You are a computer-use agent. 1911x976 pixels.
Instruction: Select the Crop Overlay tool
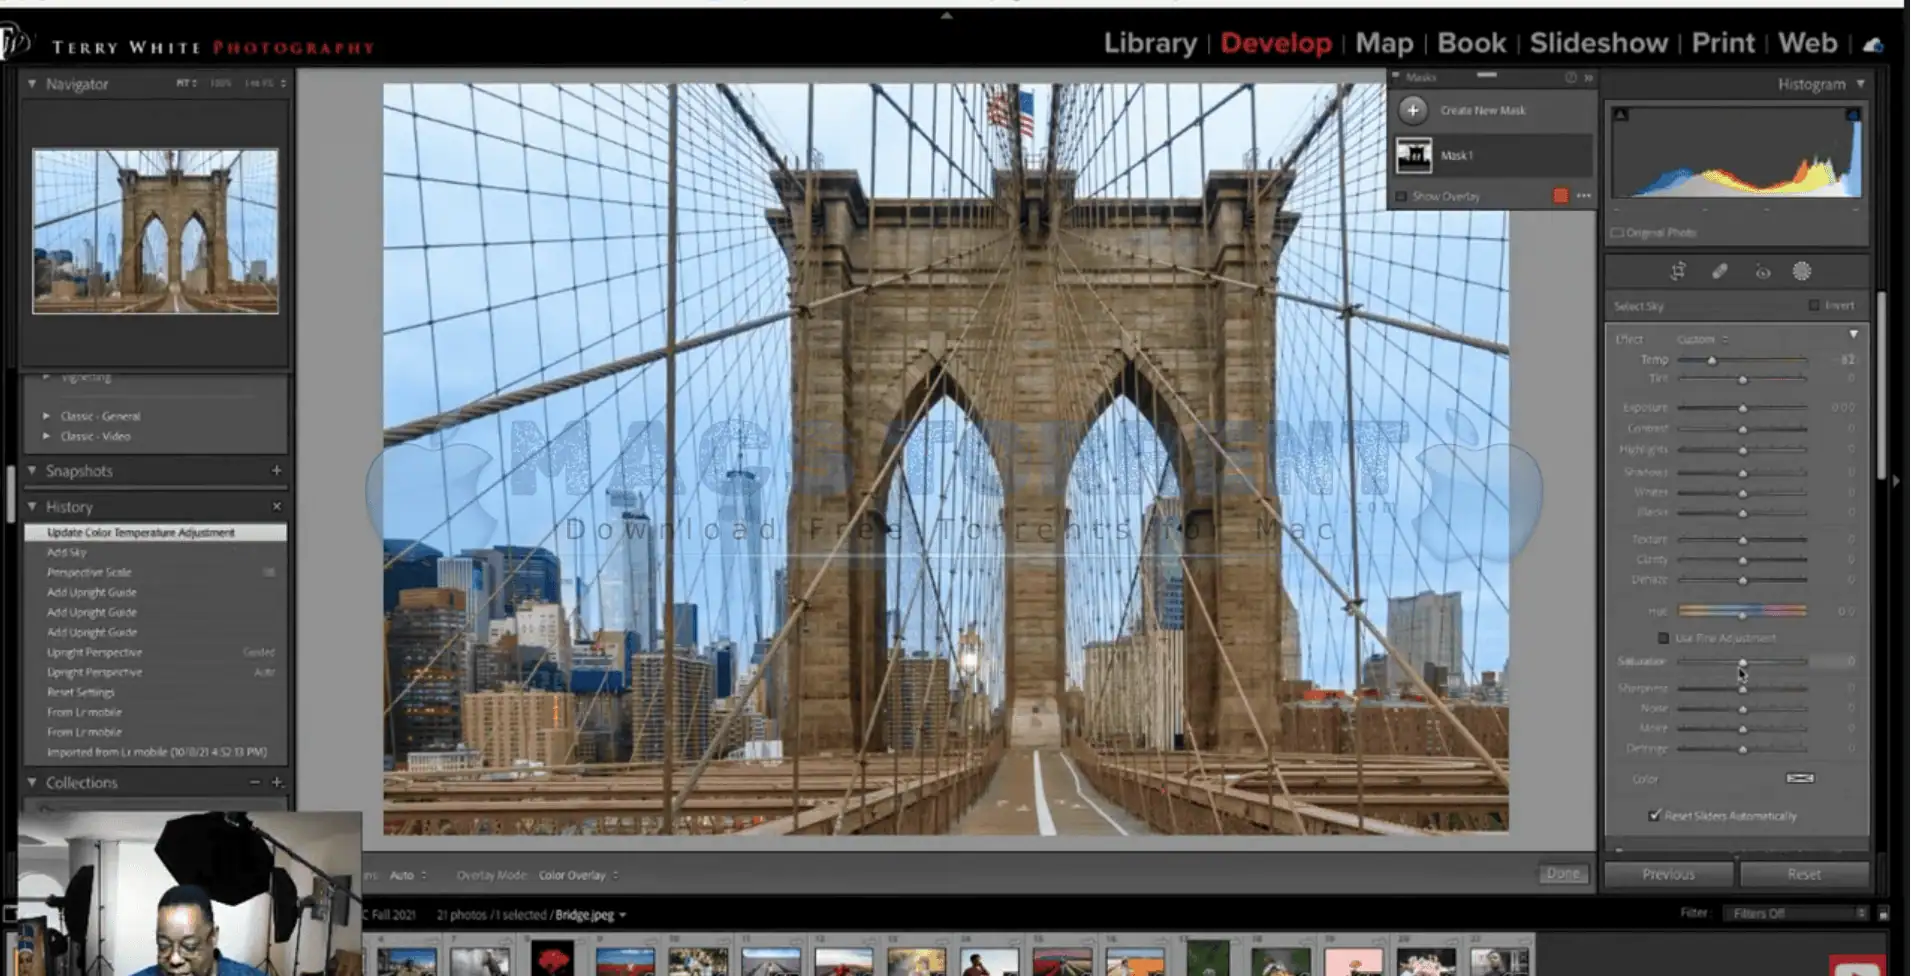coord(1678,271)
